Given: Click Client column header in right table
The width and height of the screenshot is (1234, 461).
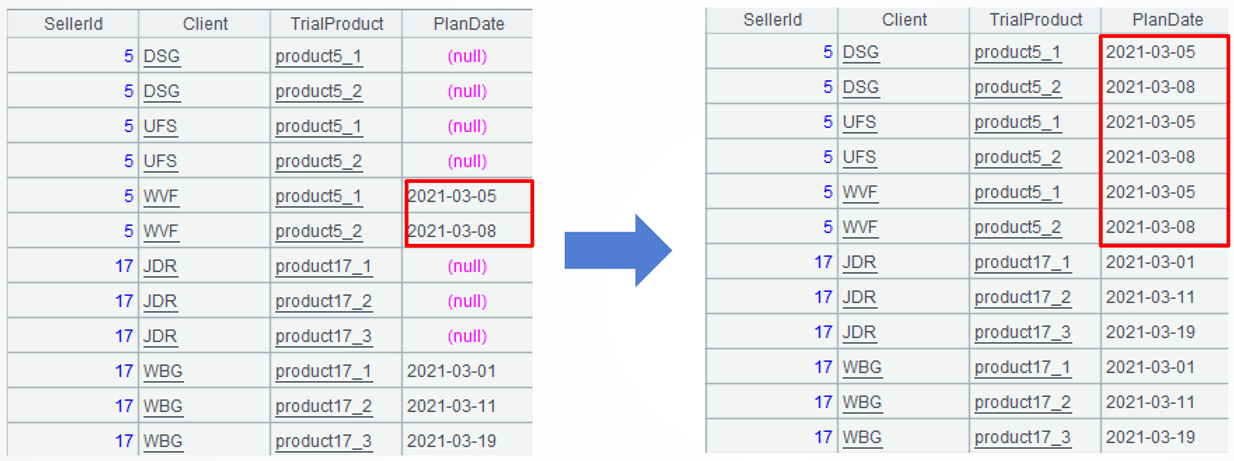Looking at the screenshot, I should click(x=904, y=20).
